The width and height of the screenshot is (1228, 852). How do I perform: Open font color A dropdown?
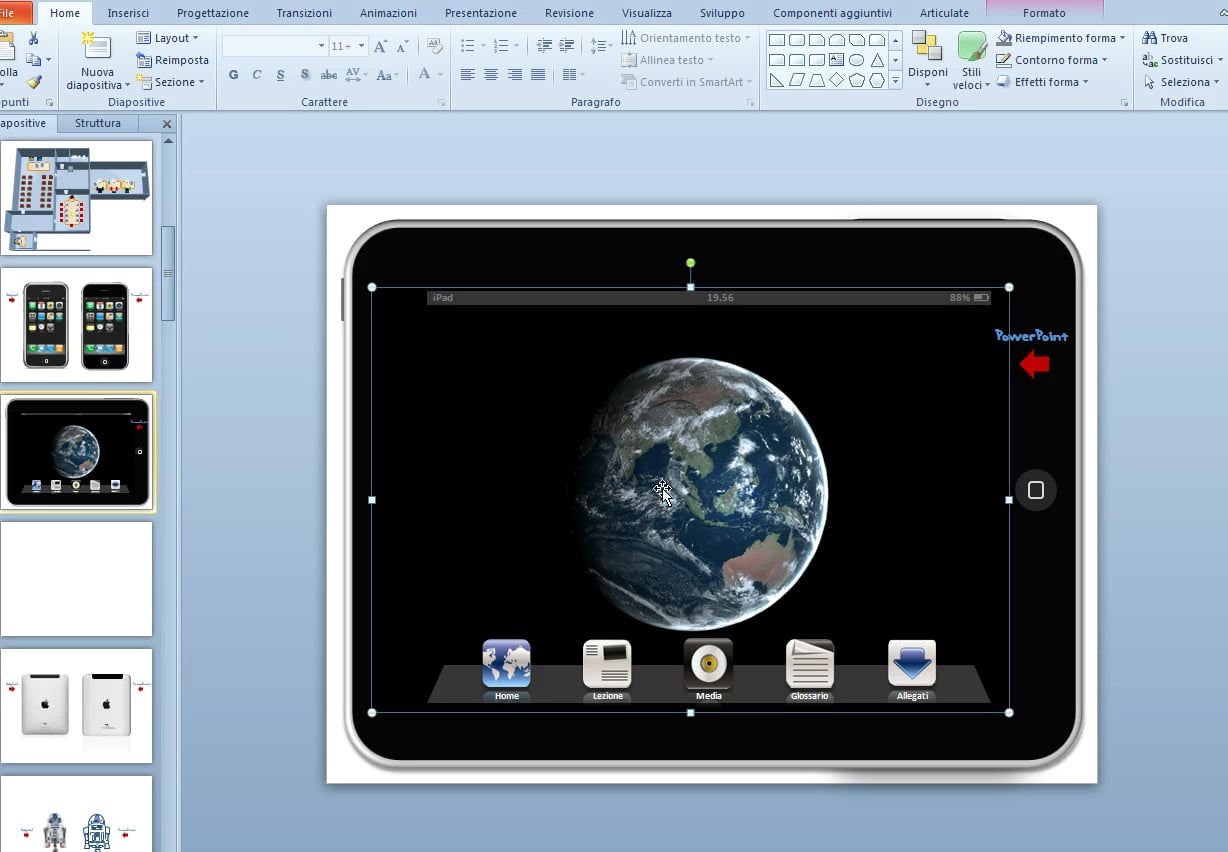(429, 75)
